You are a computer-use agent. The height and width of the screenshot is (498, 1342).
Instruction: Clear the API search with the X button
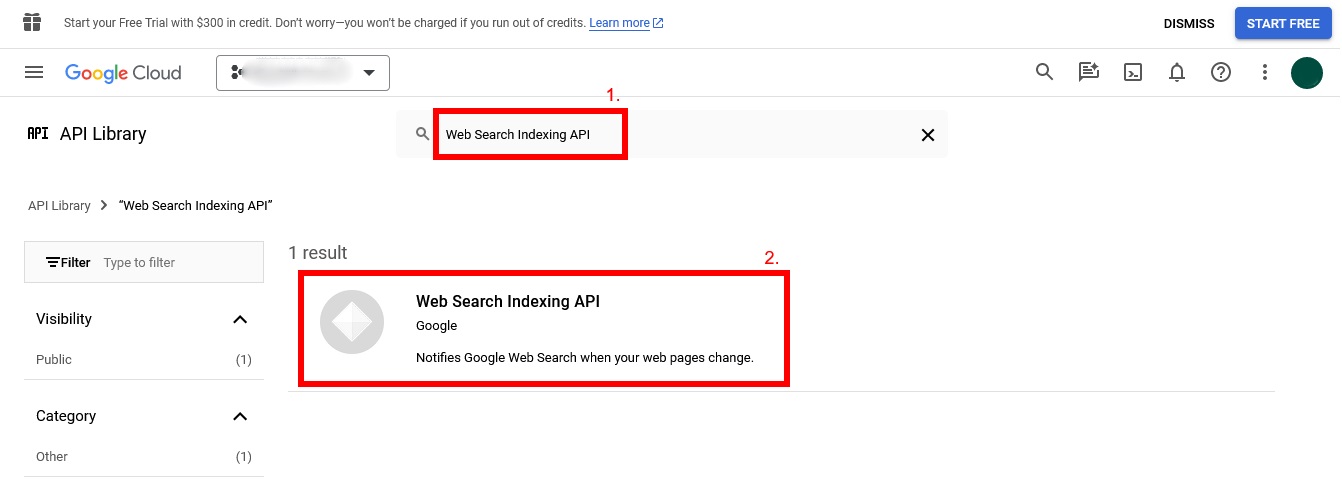coord(928,135)
